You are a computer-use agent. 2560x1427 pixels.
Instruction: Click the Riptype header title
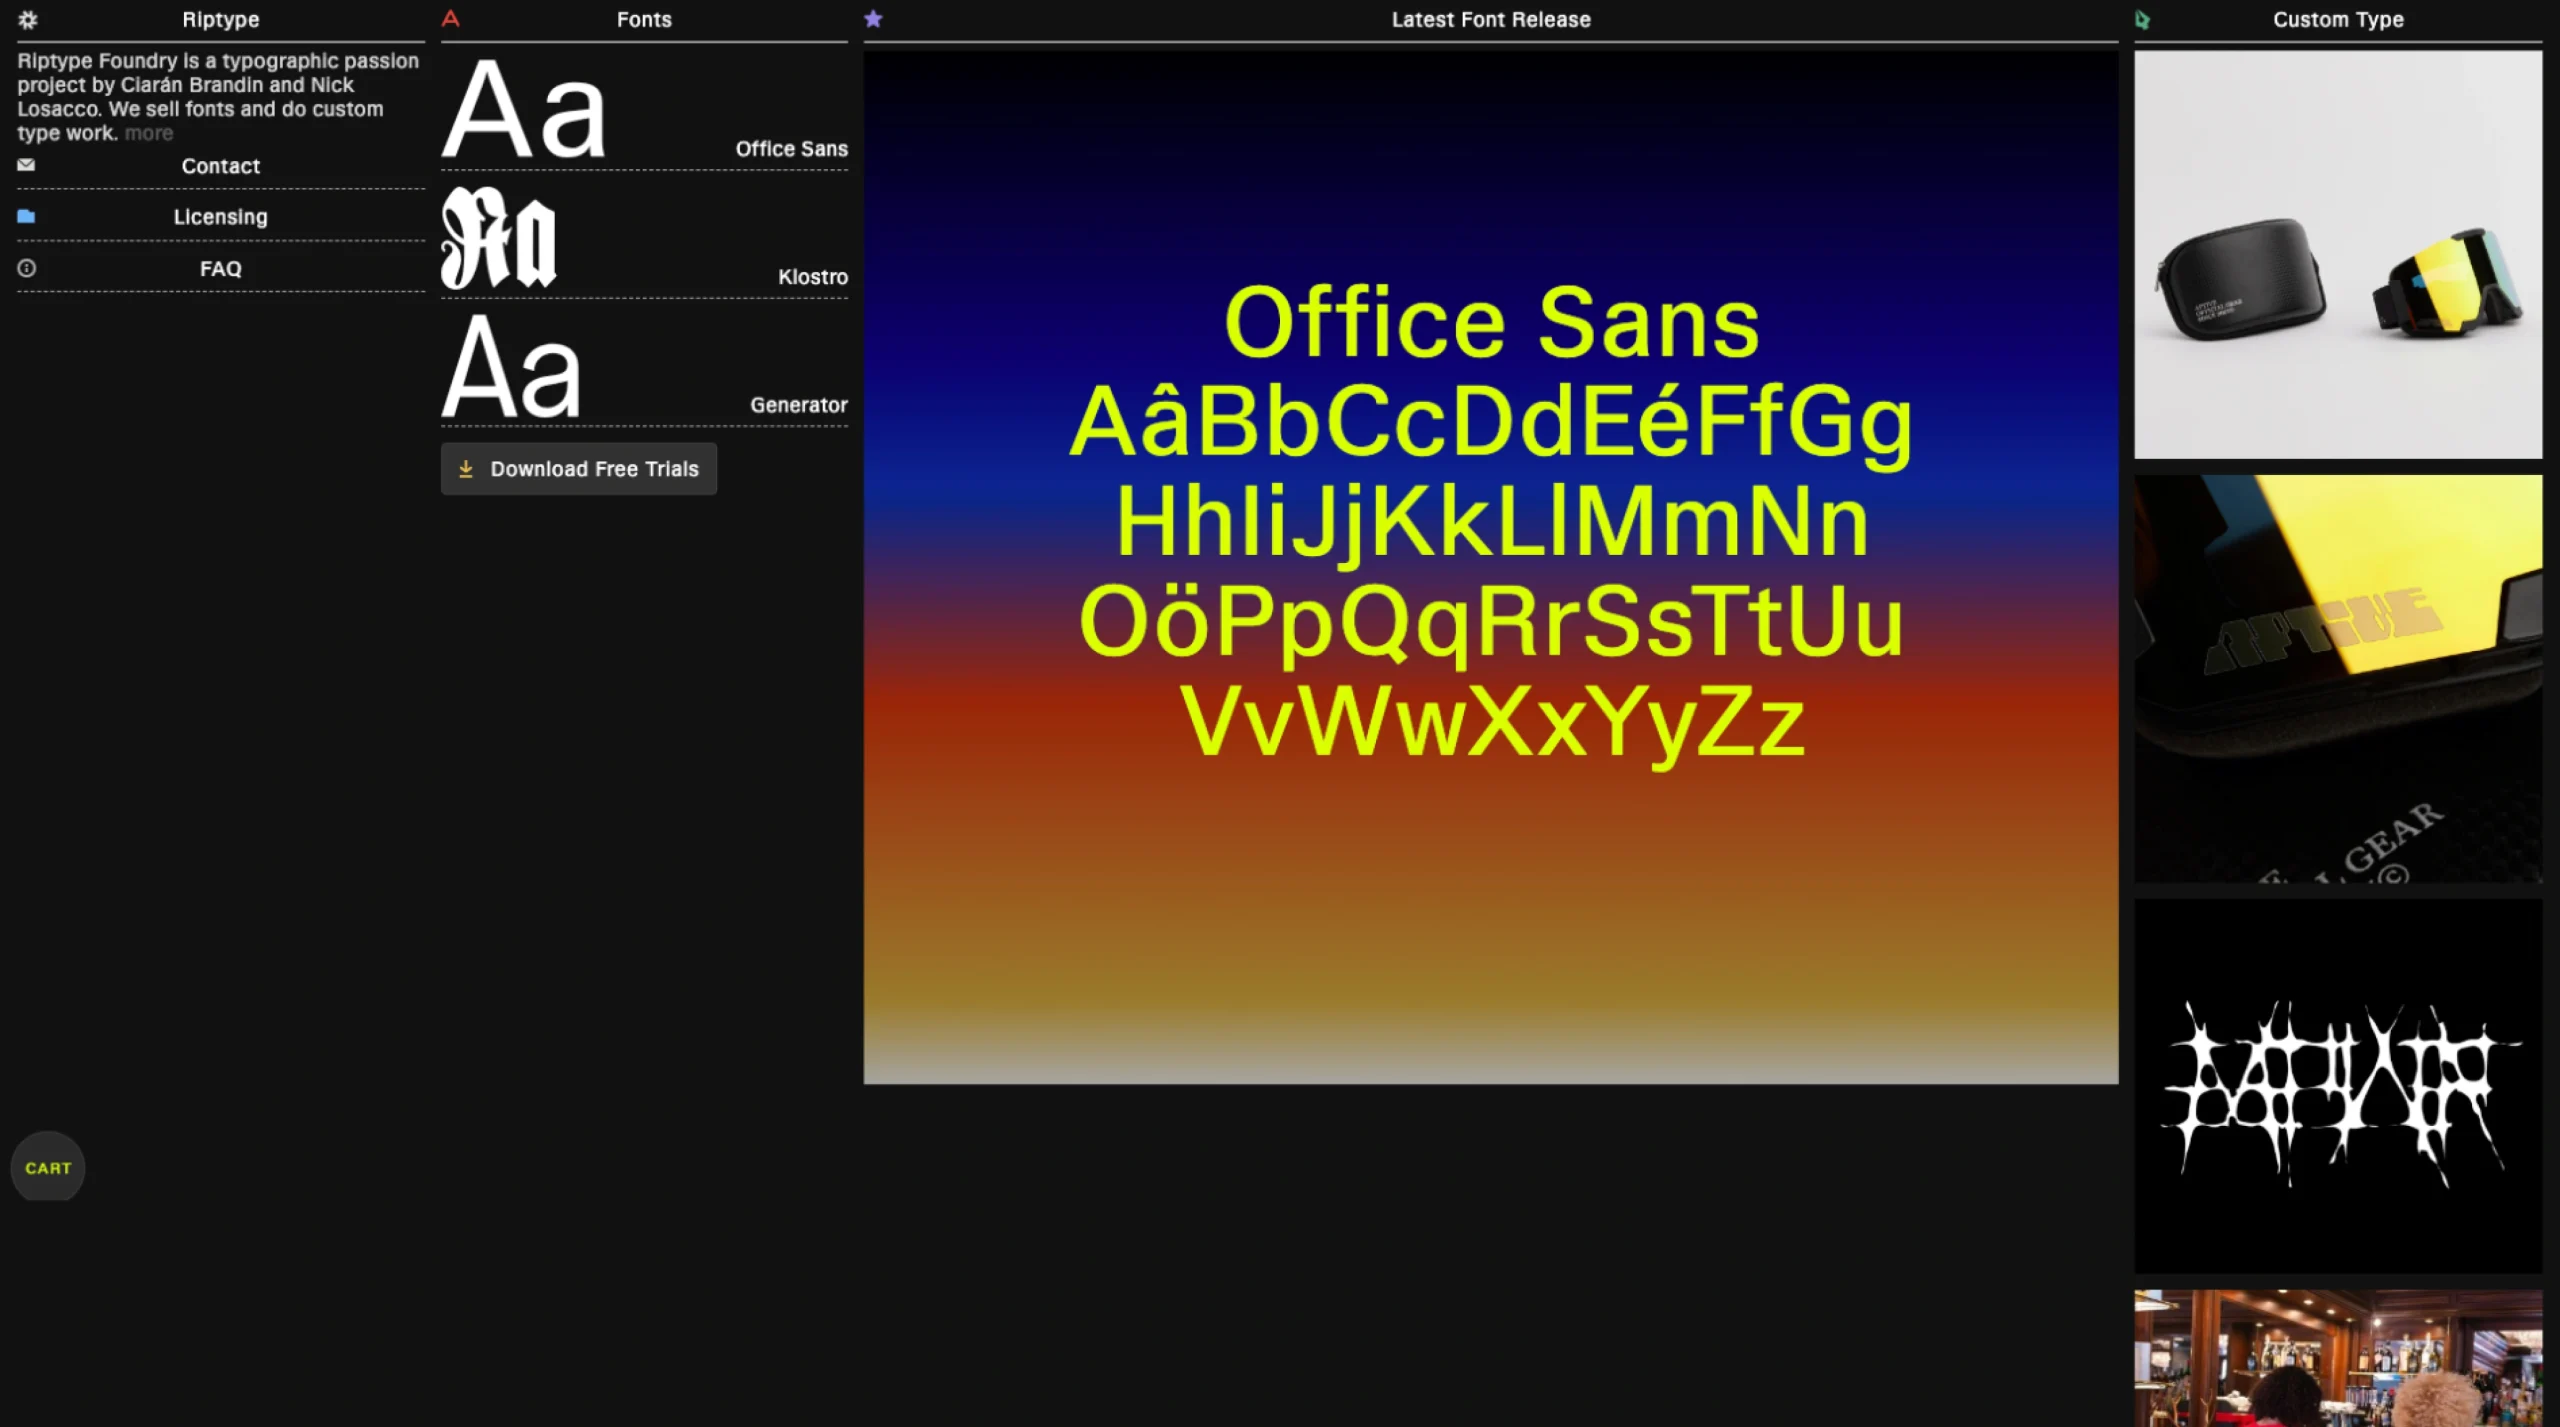tap(221, 19)
